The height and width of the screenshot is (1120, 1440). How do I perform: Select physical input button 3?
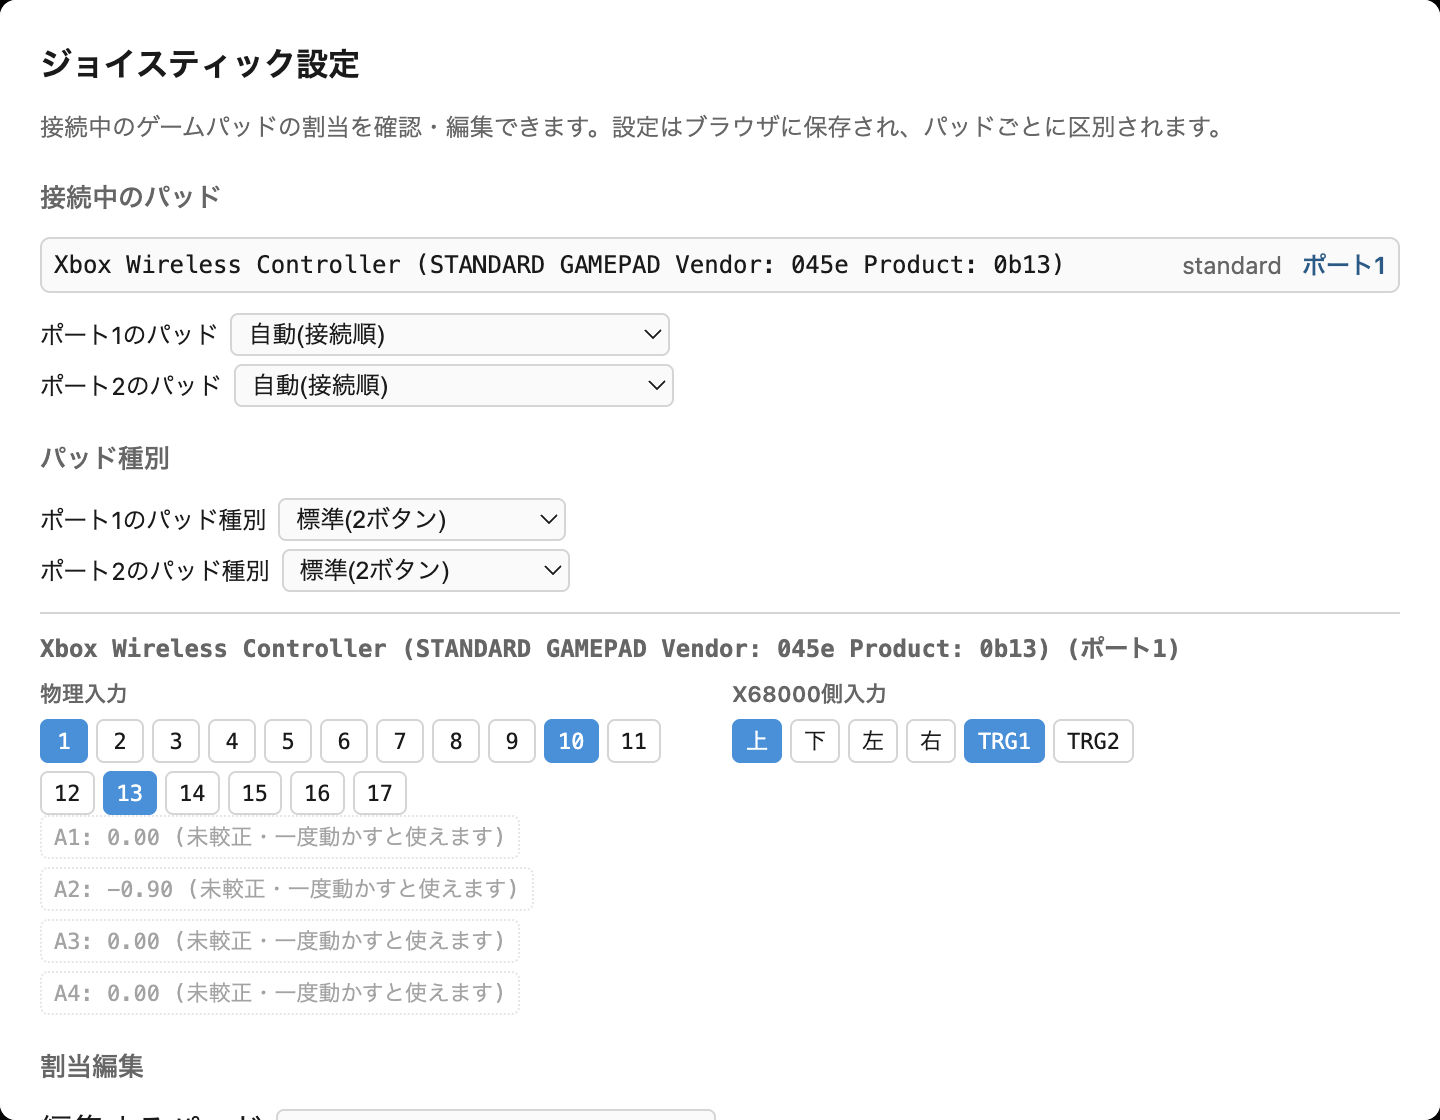[x=176, y=741]
